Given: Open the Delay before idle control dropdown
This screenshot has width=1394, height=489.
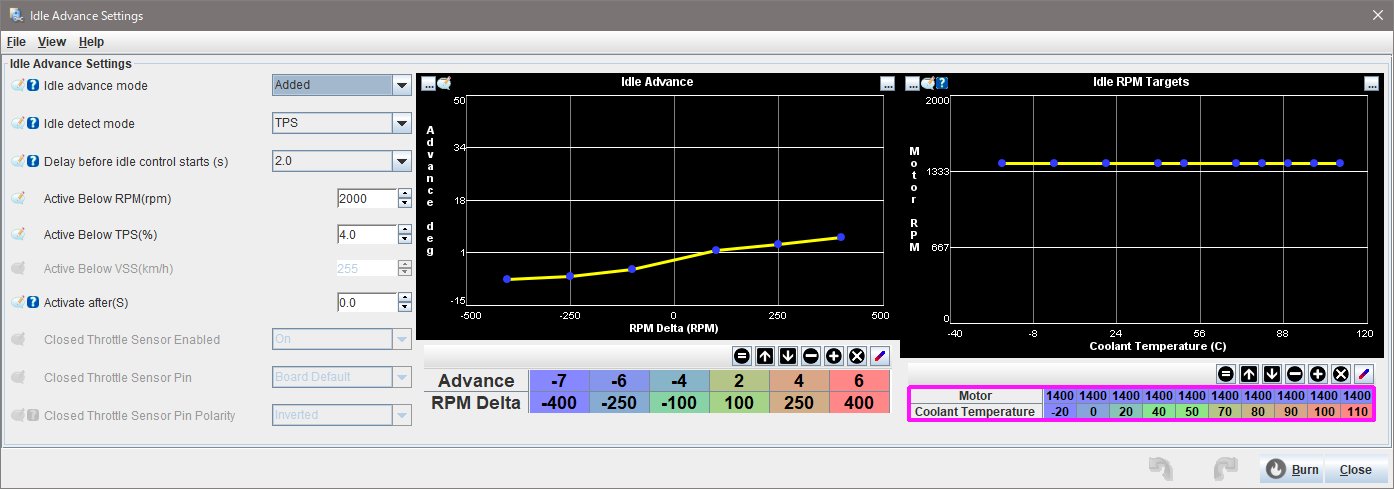Looking at the screenshot, I should coord(402,160).
